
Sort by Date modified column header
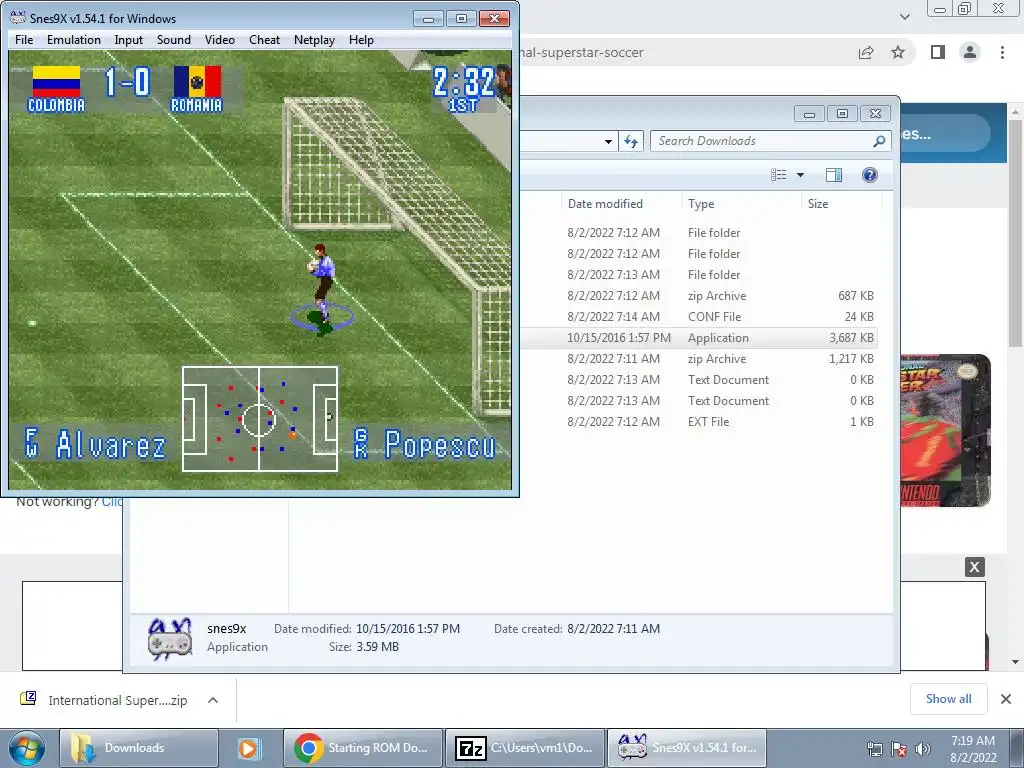click(605, 204)
